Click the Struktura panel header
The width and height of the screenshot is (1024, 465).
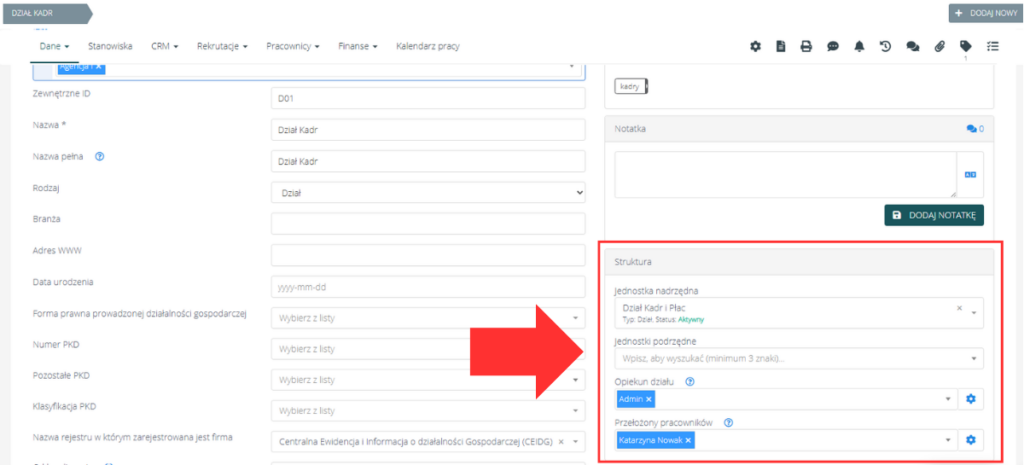coord(799,262)
